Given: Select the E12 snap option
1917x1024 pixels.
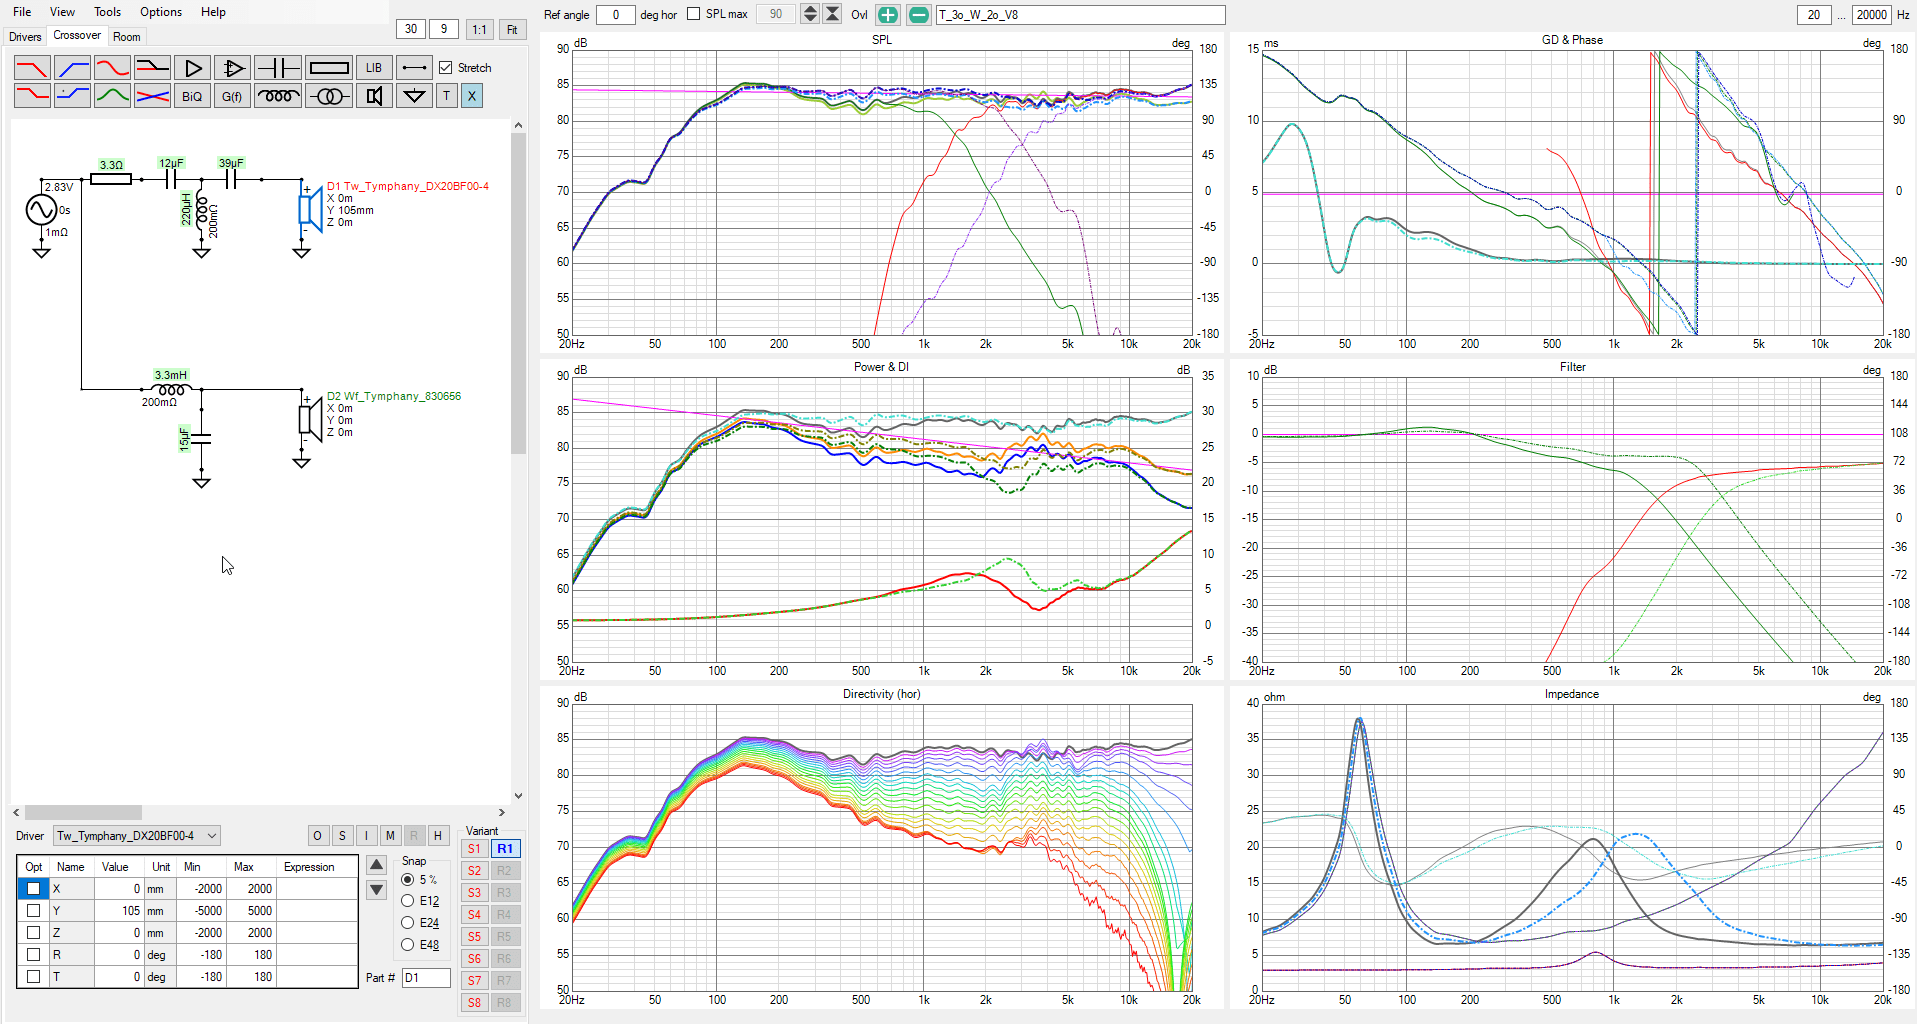Looking at the screenshot, I should (408, 901).
